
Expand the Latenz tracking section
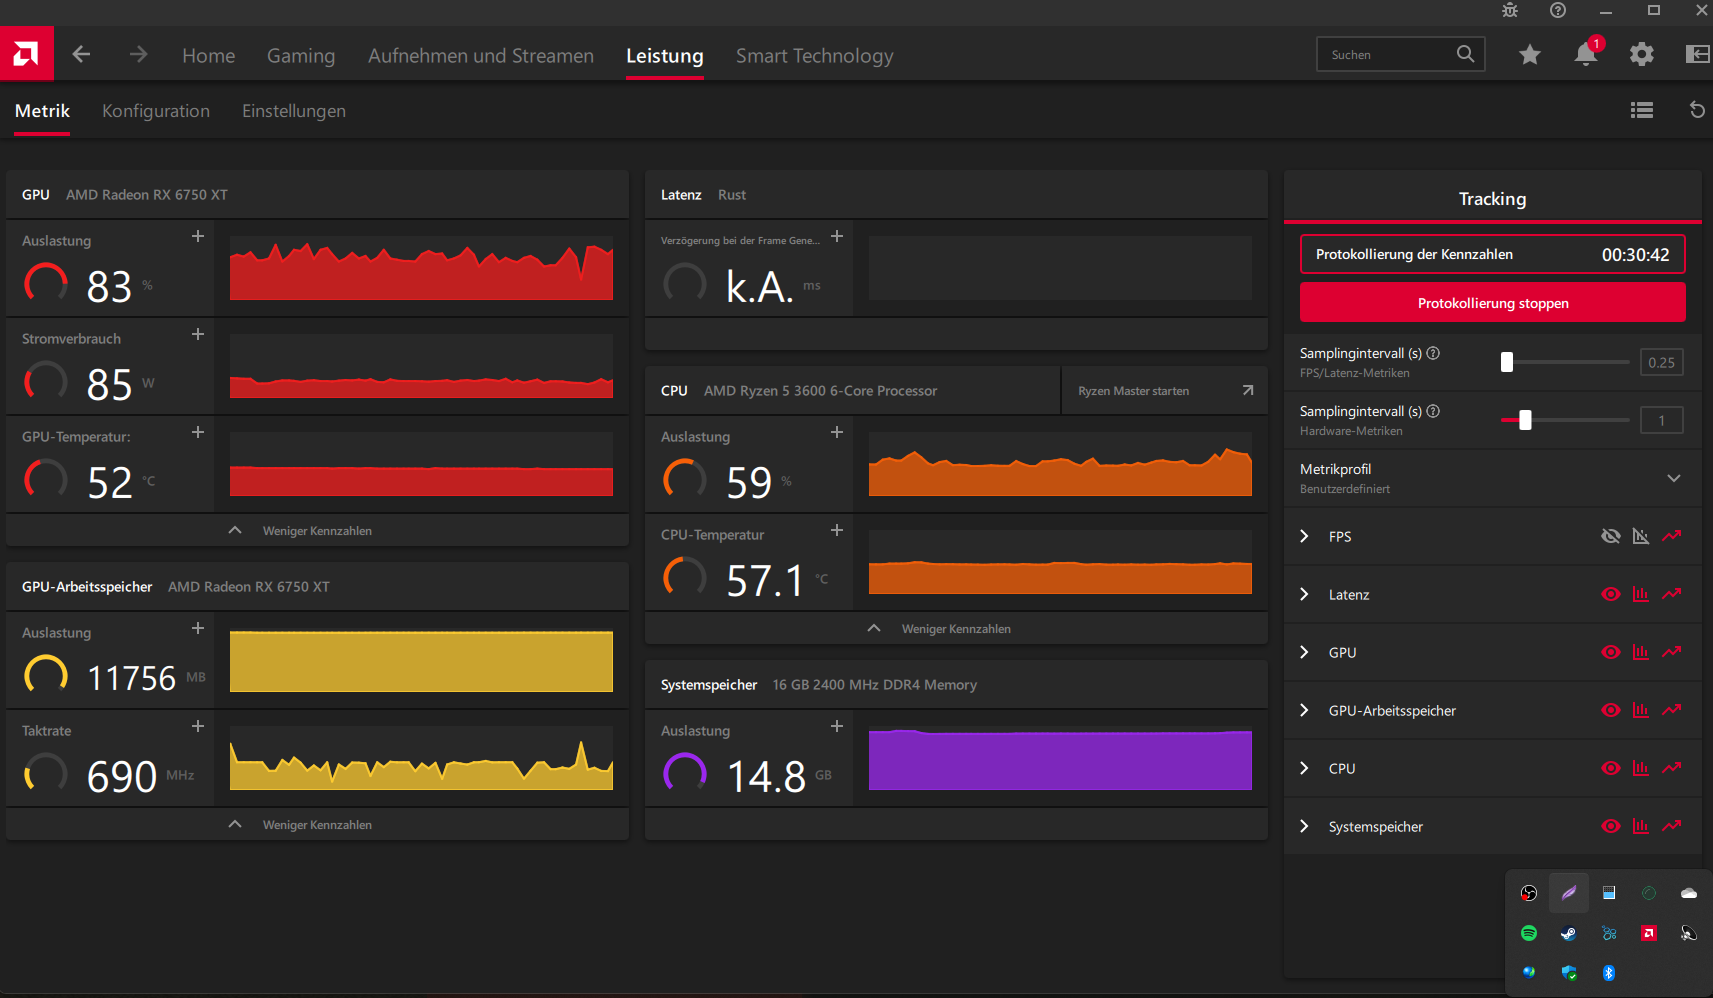(x=1304, y=594)
